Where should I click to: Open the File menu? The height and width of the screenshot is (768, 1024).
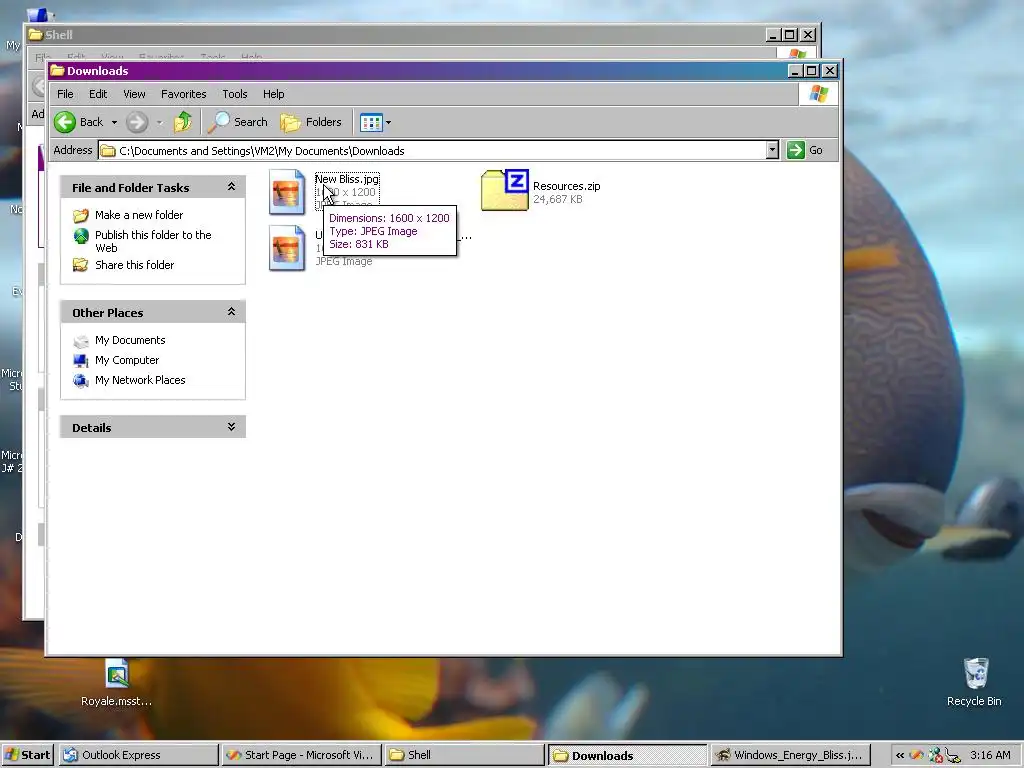click(65, 94)
